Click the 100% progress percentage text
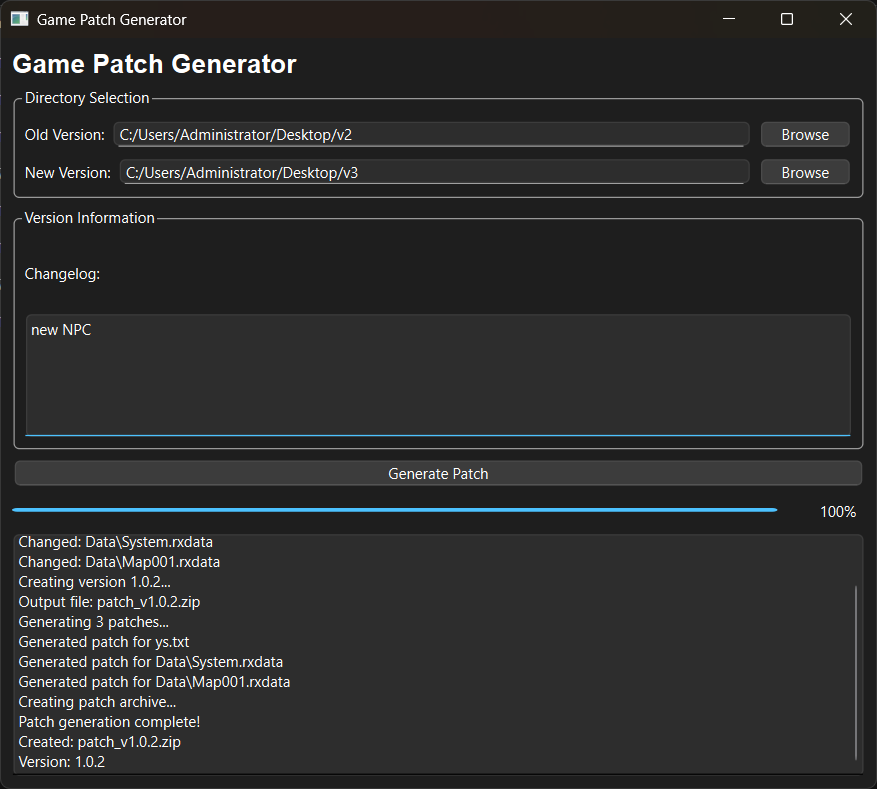 tap(838, 512)
